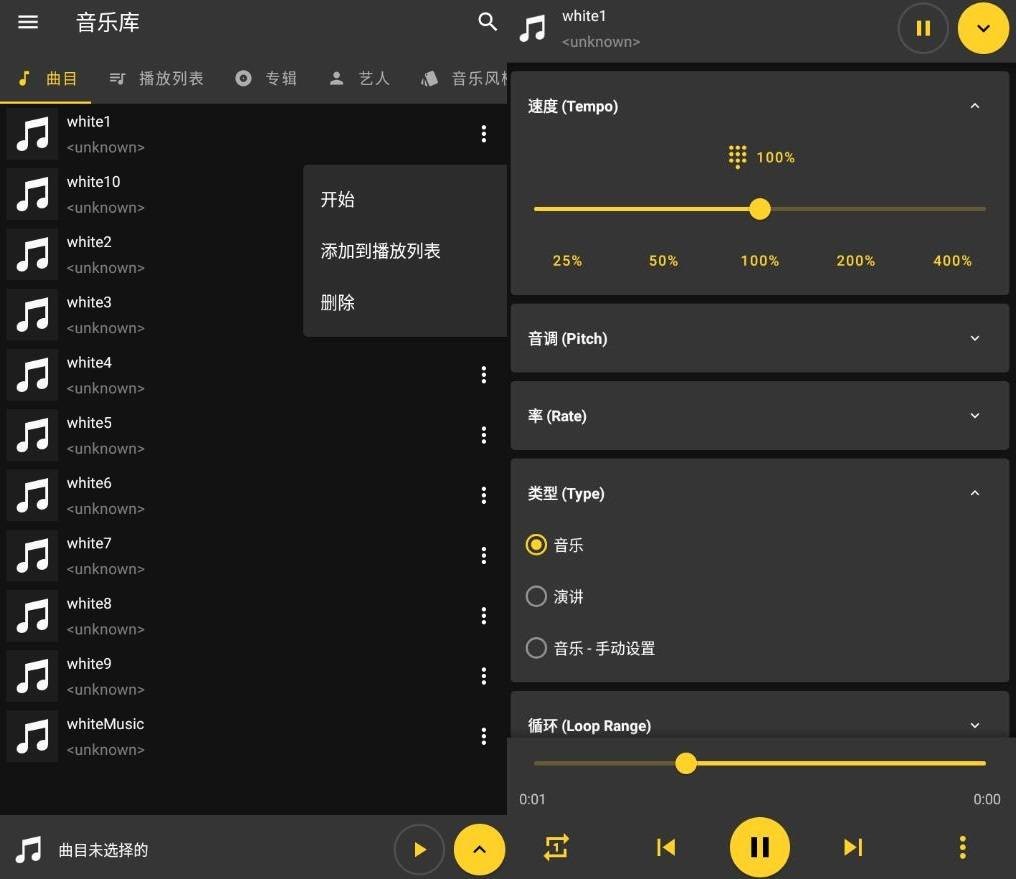Expand the 率 (Rate) section
Viewport: 1017px width, 879px height.
975,416
